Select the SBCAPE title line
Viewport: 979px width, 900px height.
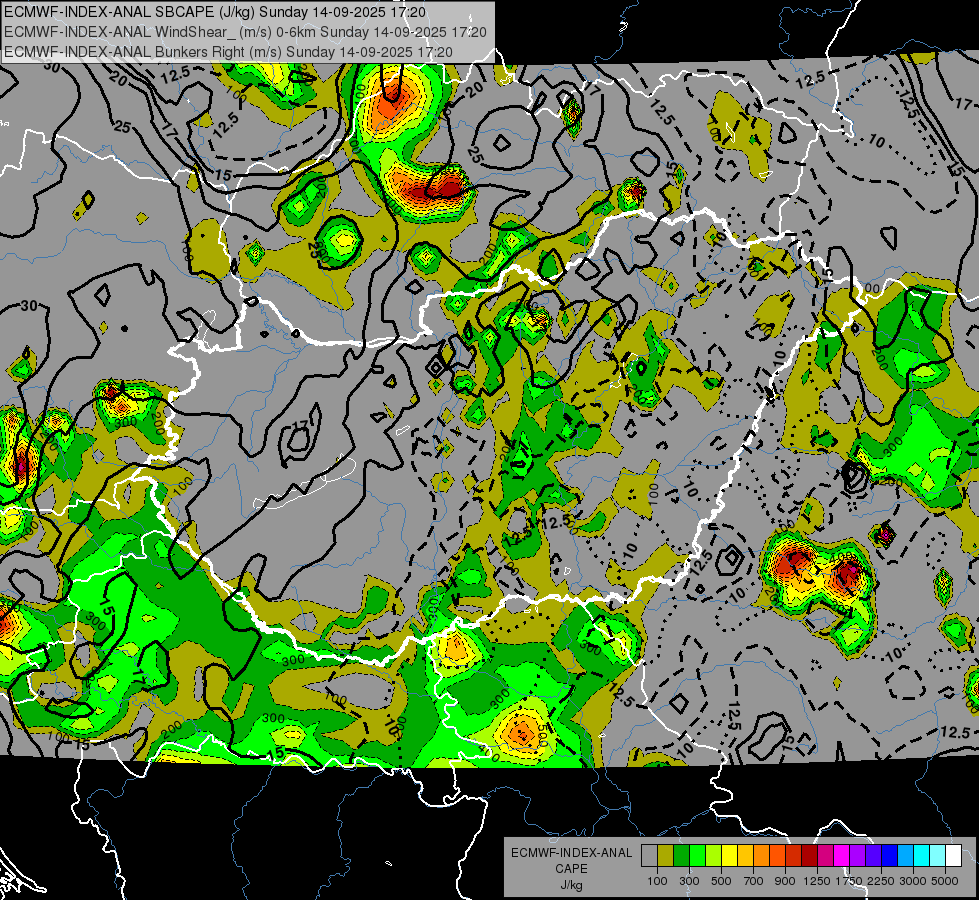(215, 12)
